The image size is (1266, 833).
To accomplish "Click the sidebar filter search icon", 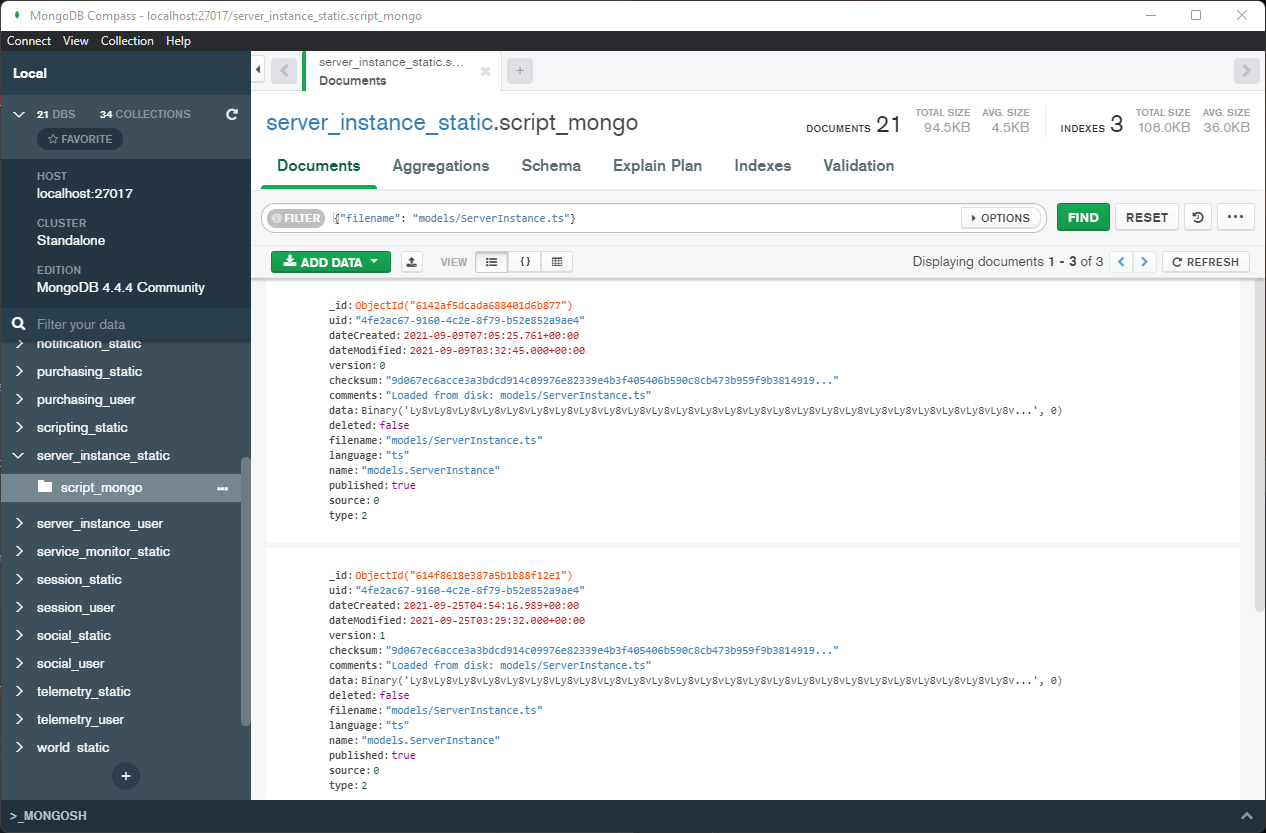I will tap(18, 324).
